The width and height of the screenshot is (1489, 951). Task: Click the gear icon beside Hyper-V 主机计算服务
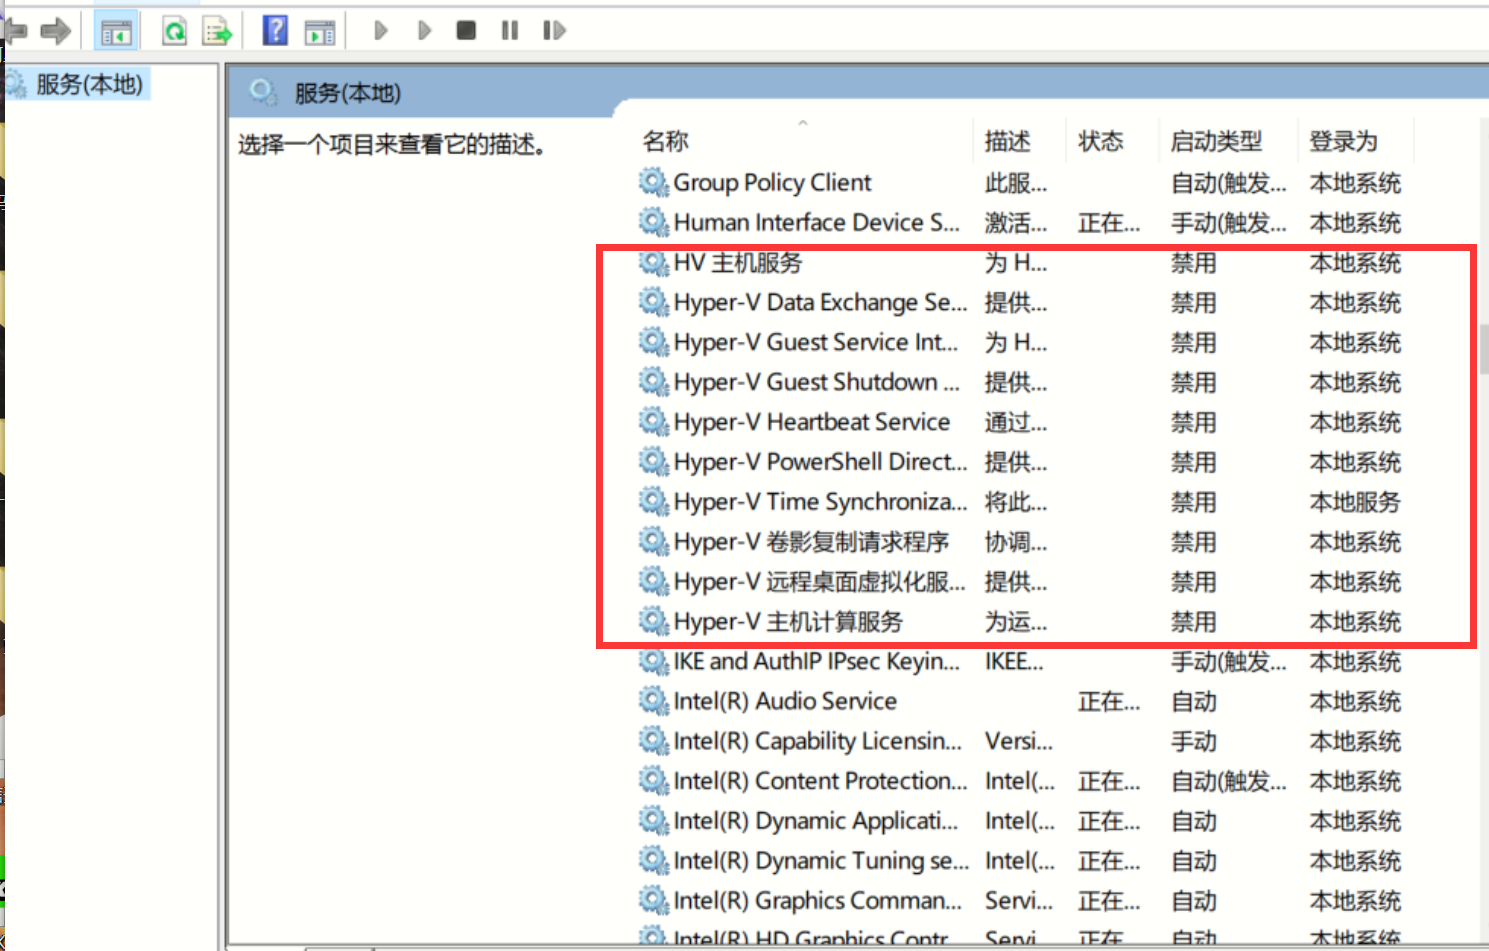pos(654,622)
